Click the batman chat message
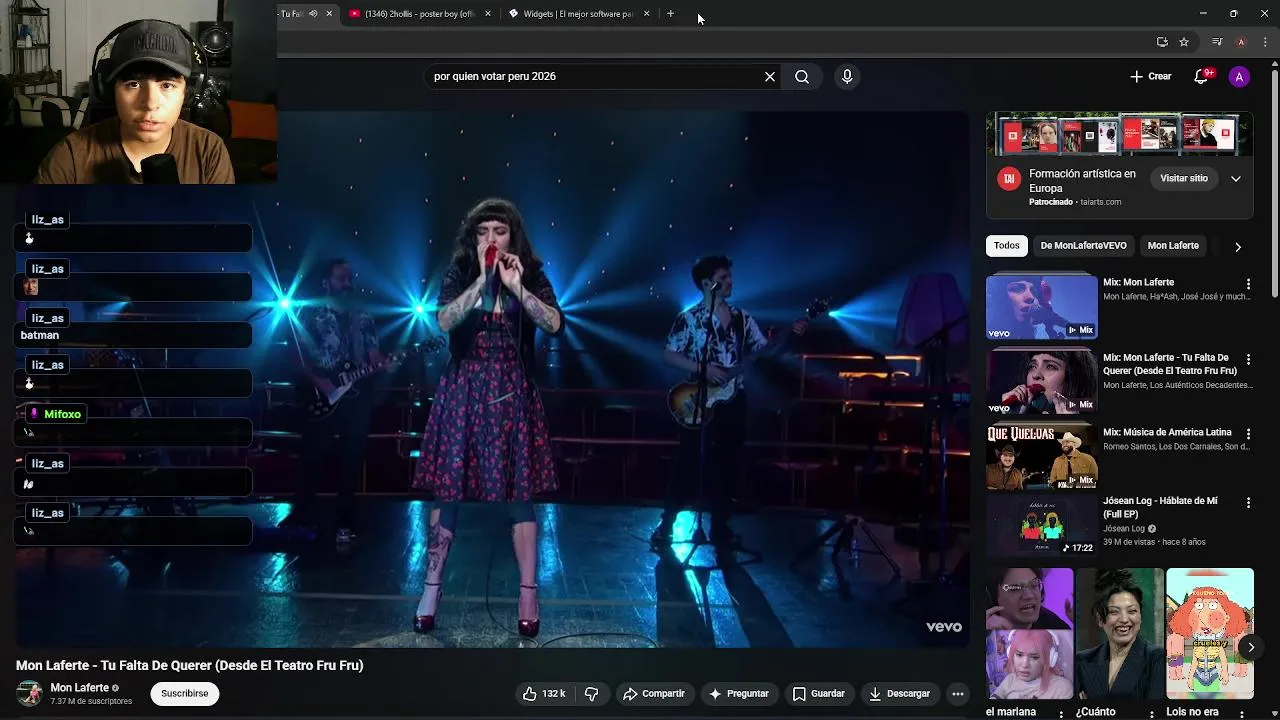 click(40, 335)
